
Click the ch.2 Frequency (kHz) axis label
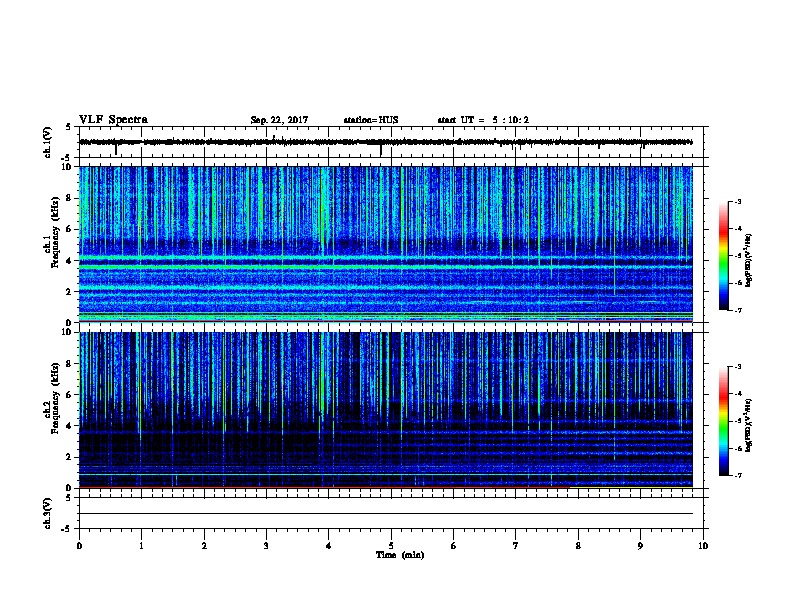tap(51, 398)
